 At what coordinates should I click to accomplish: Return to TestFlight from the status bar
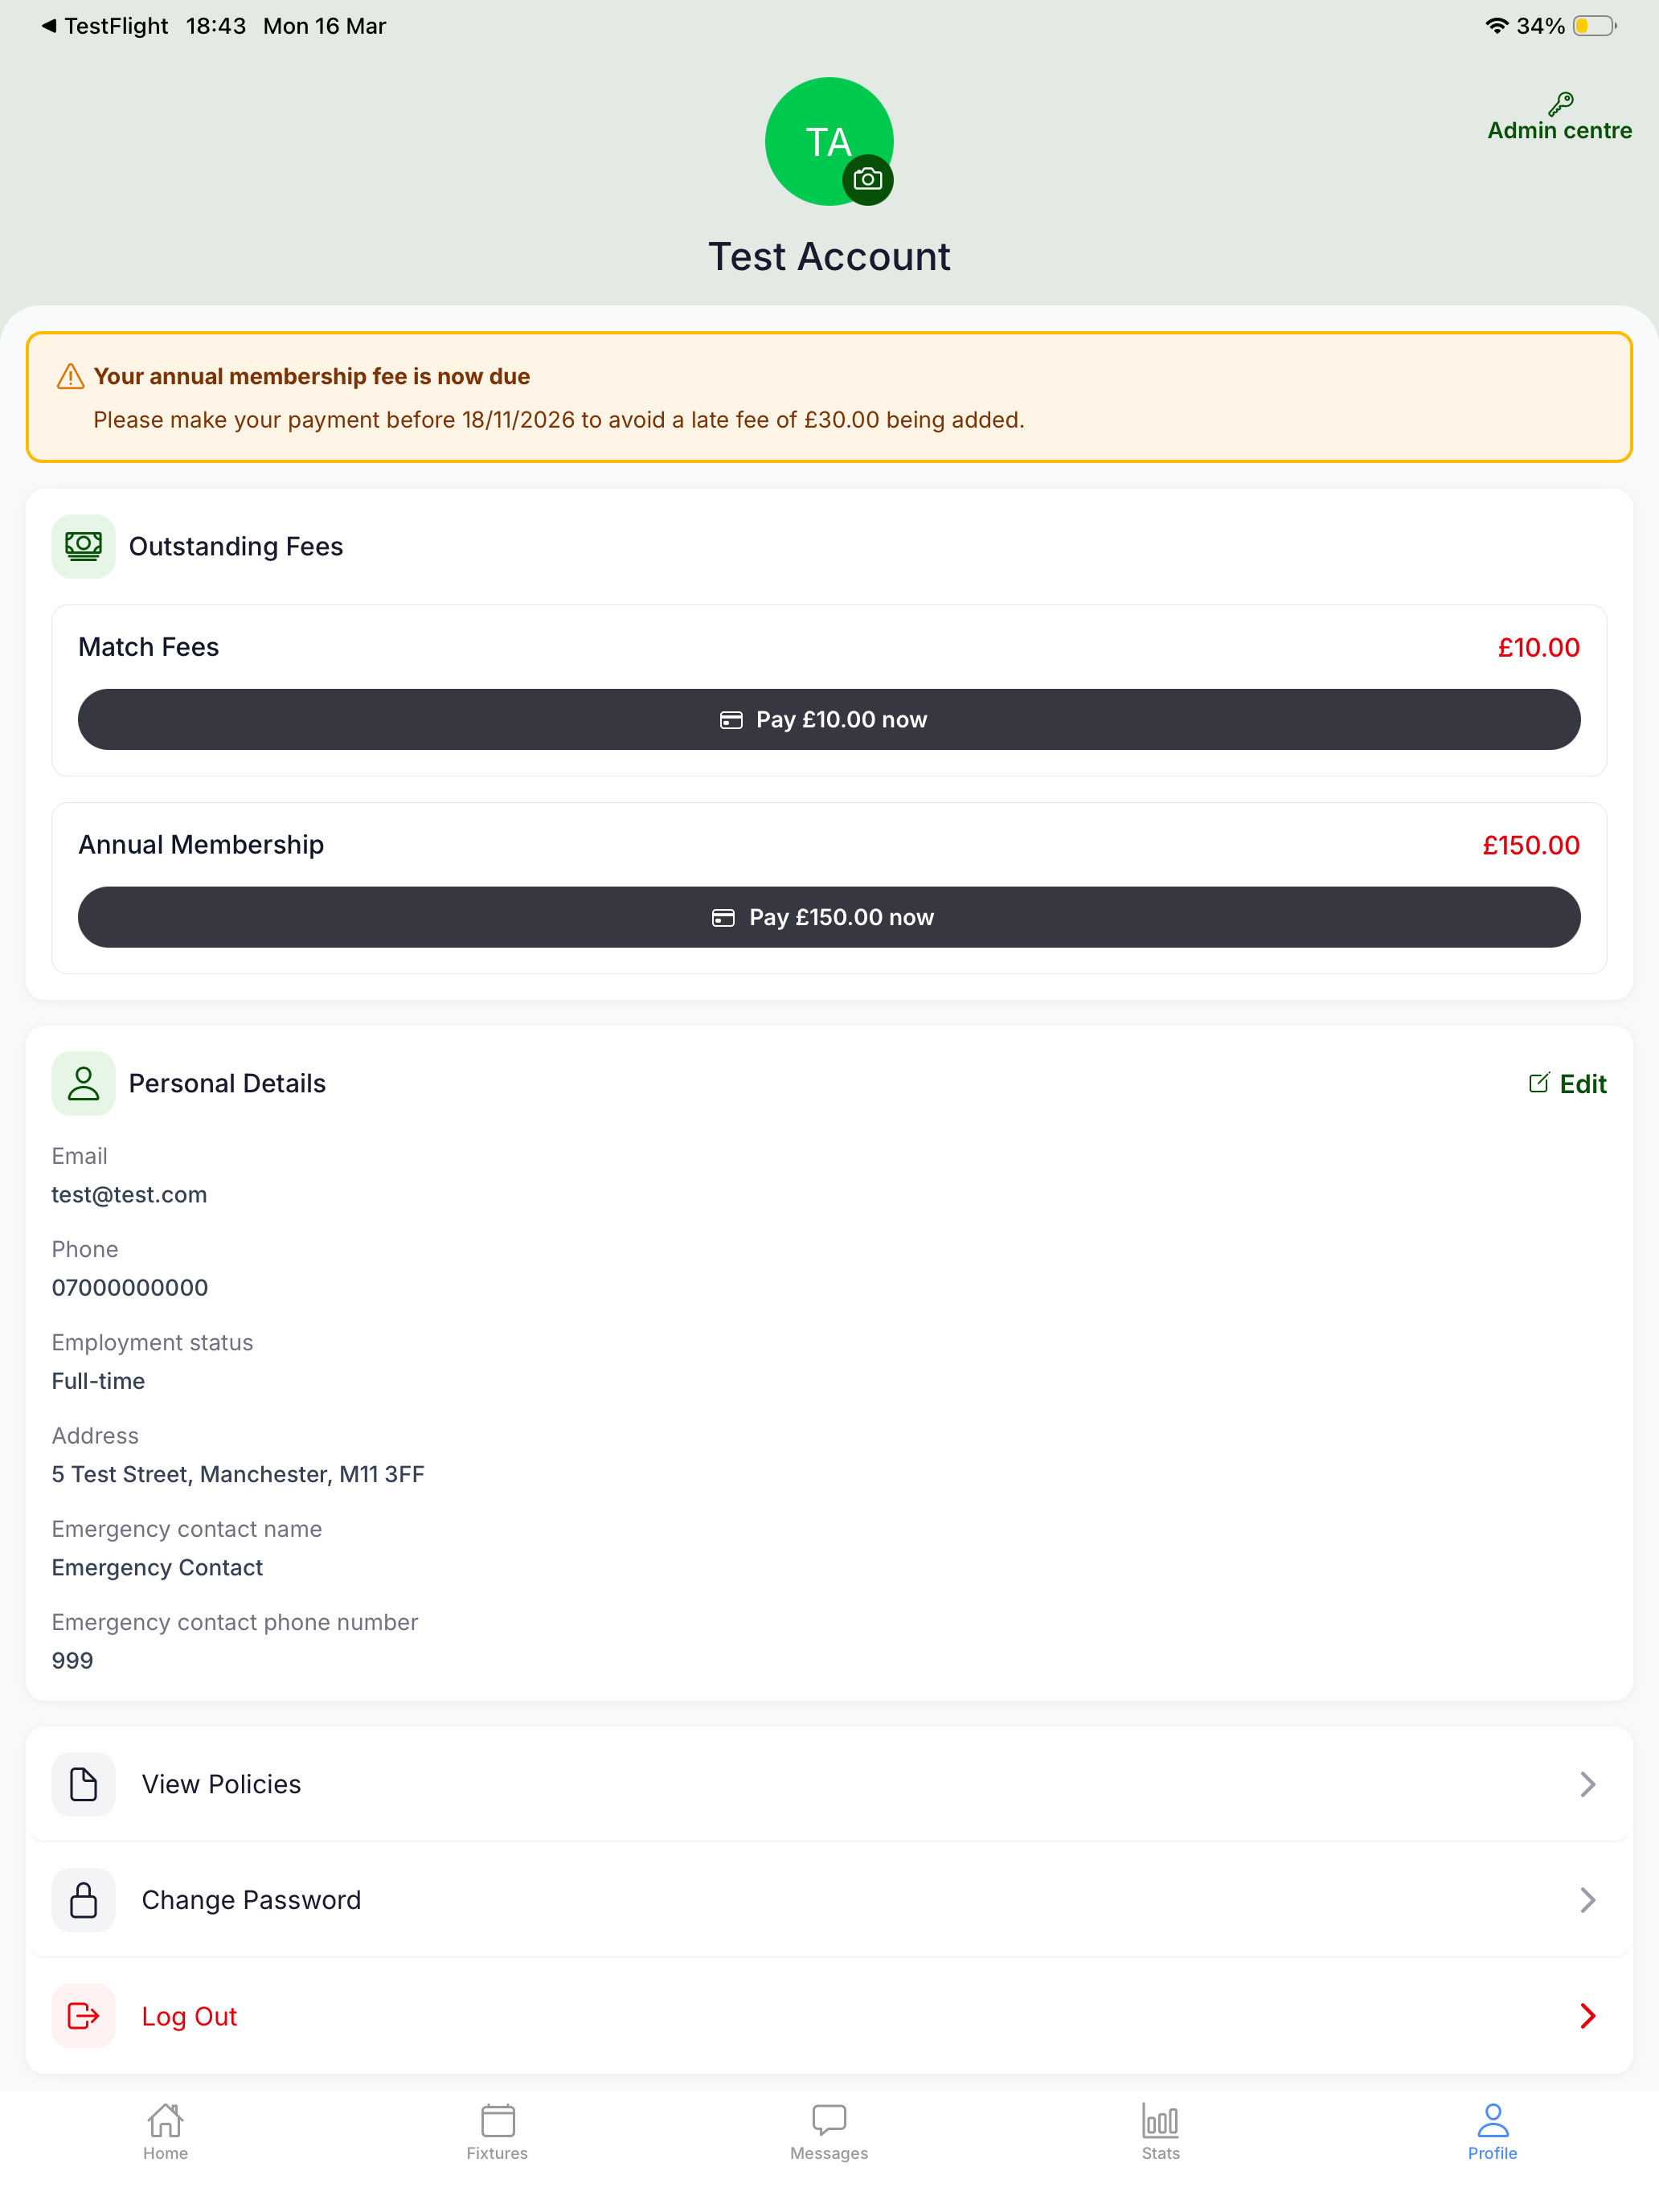tap(104, 26)
